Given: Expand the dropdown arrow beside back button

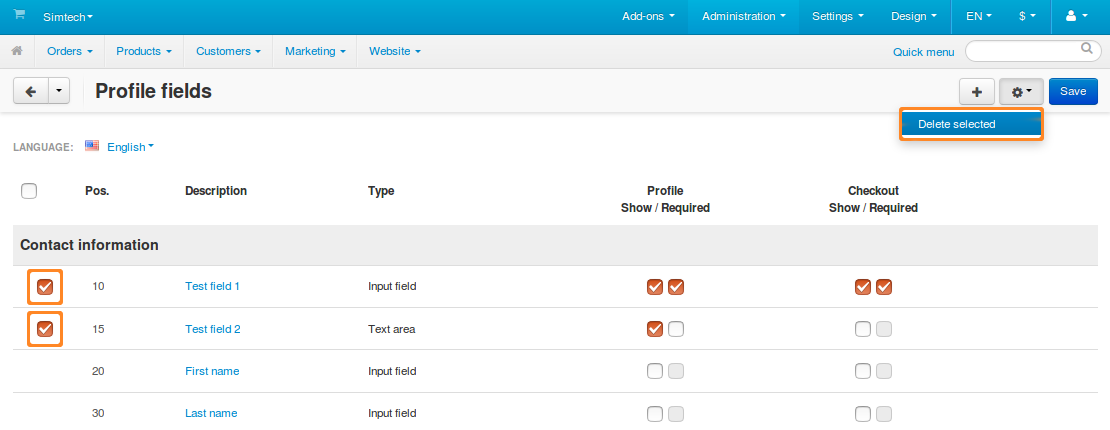Looking at the screenshot, I should [x=59, y=91].
